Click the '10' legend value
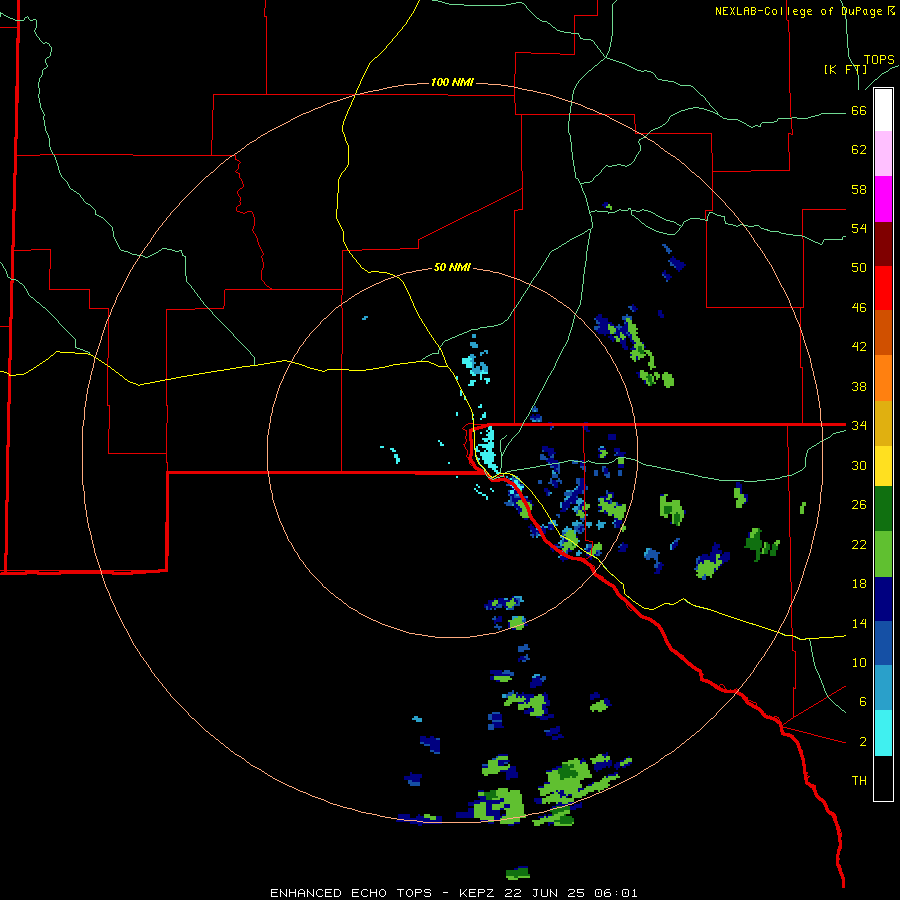Image resolution: width=900 pixels, height=900 pixels. [x=859, y=662]
